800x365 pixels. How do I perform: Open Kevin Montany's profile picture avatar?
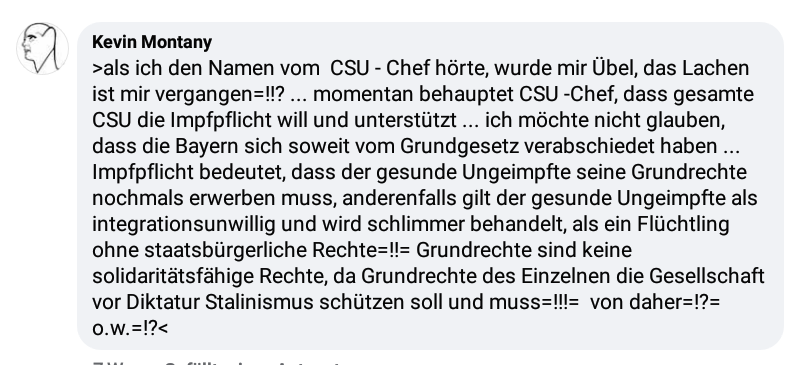tap(43, 48)
